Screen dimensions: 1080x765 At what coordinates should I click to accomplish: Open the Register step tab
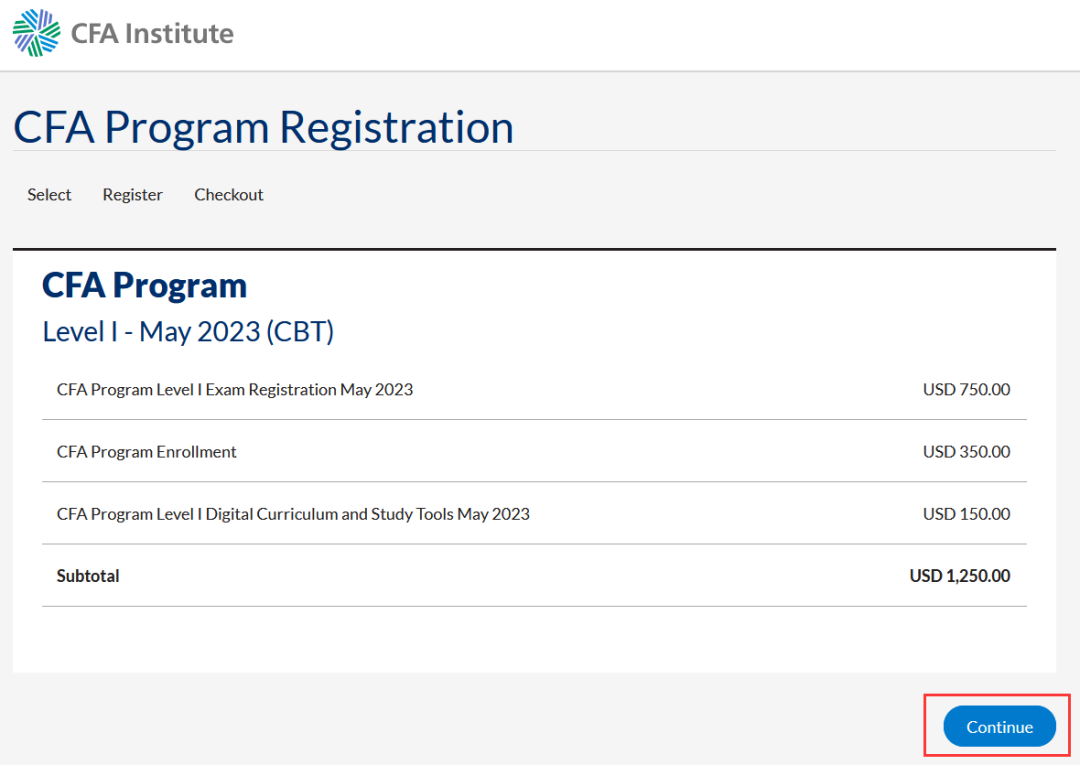point(132,195)
